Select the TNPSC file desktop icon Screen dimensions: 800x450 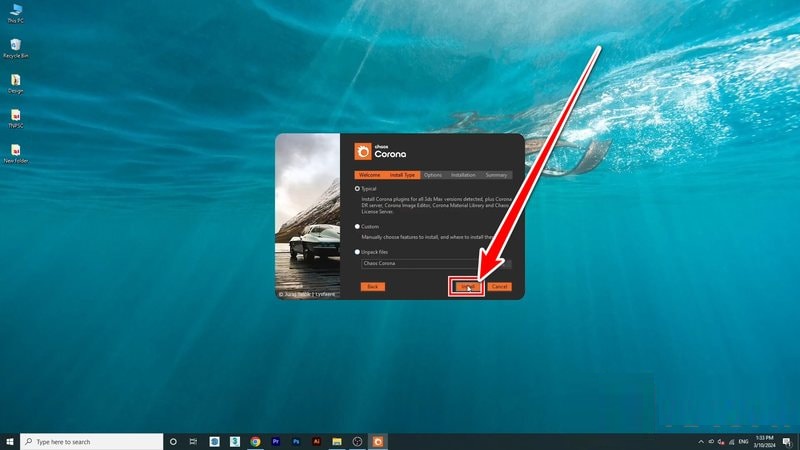click(16, 118)
